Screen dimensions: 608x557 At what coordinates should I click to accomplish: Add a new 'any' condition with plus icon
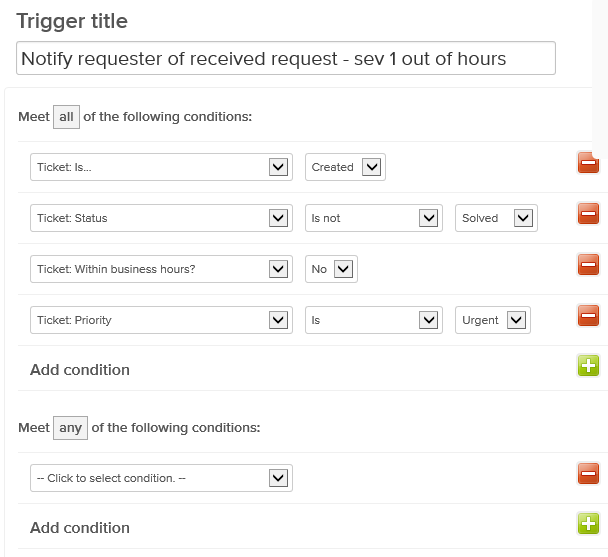[x=588, y=522]
